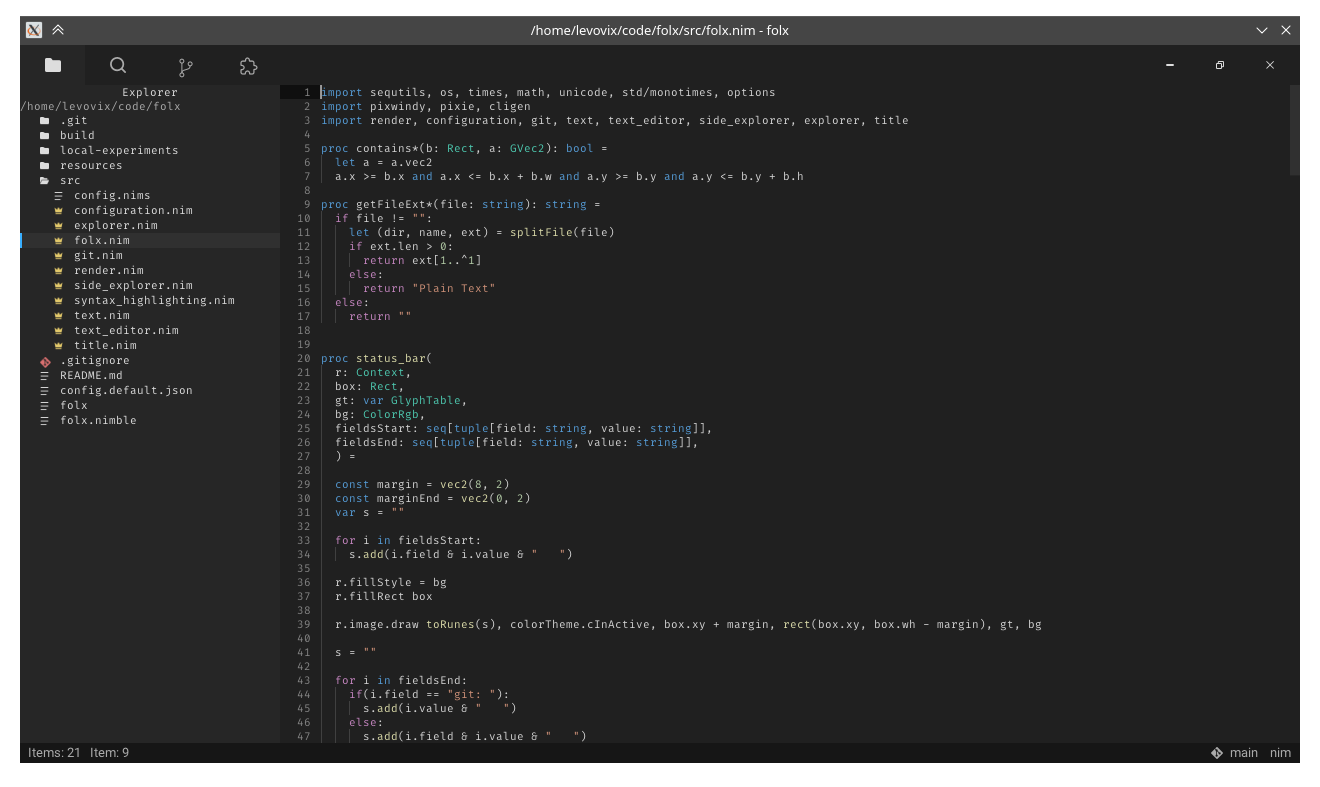Click the folder icon beside resources
Image resolution: width=1320 pixels, height=787 pixels.
point(45,166)
